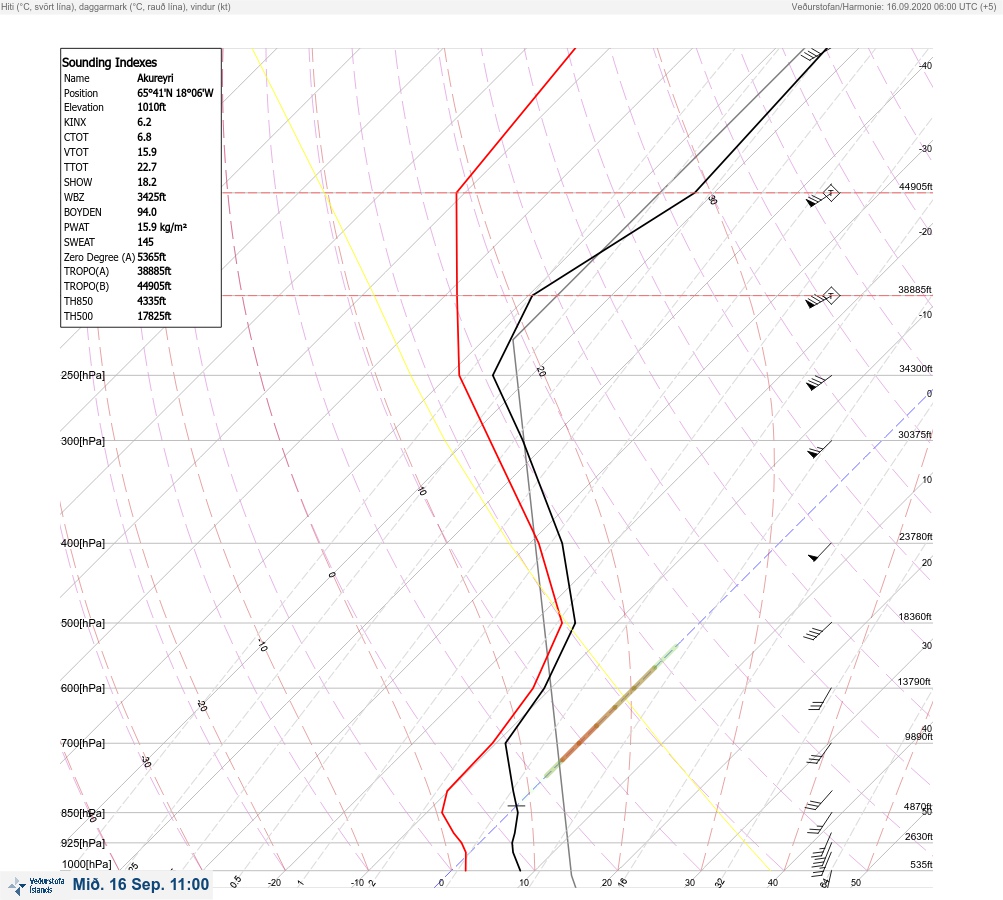Click the 500[hPa] pressure label
Image resolution: width=1003 pixels, height=900 pixels.
(83, 623)
